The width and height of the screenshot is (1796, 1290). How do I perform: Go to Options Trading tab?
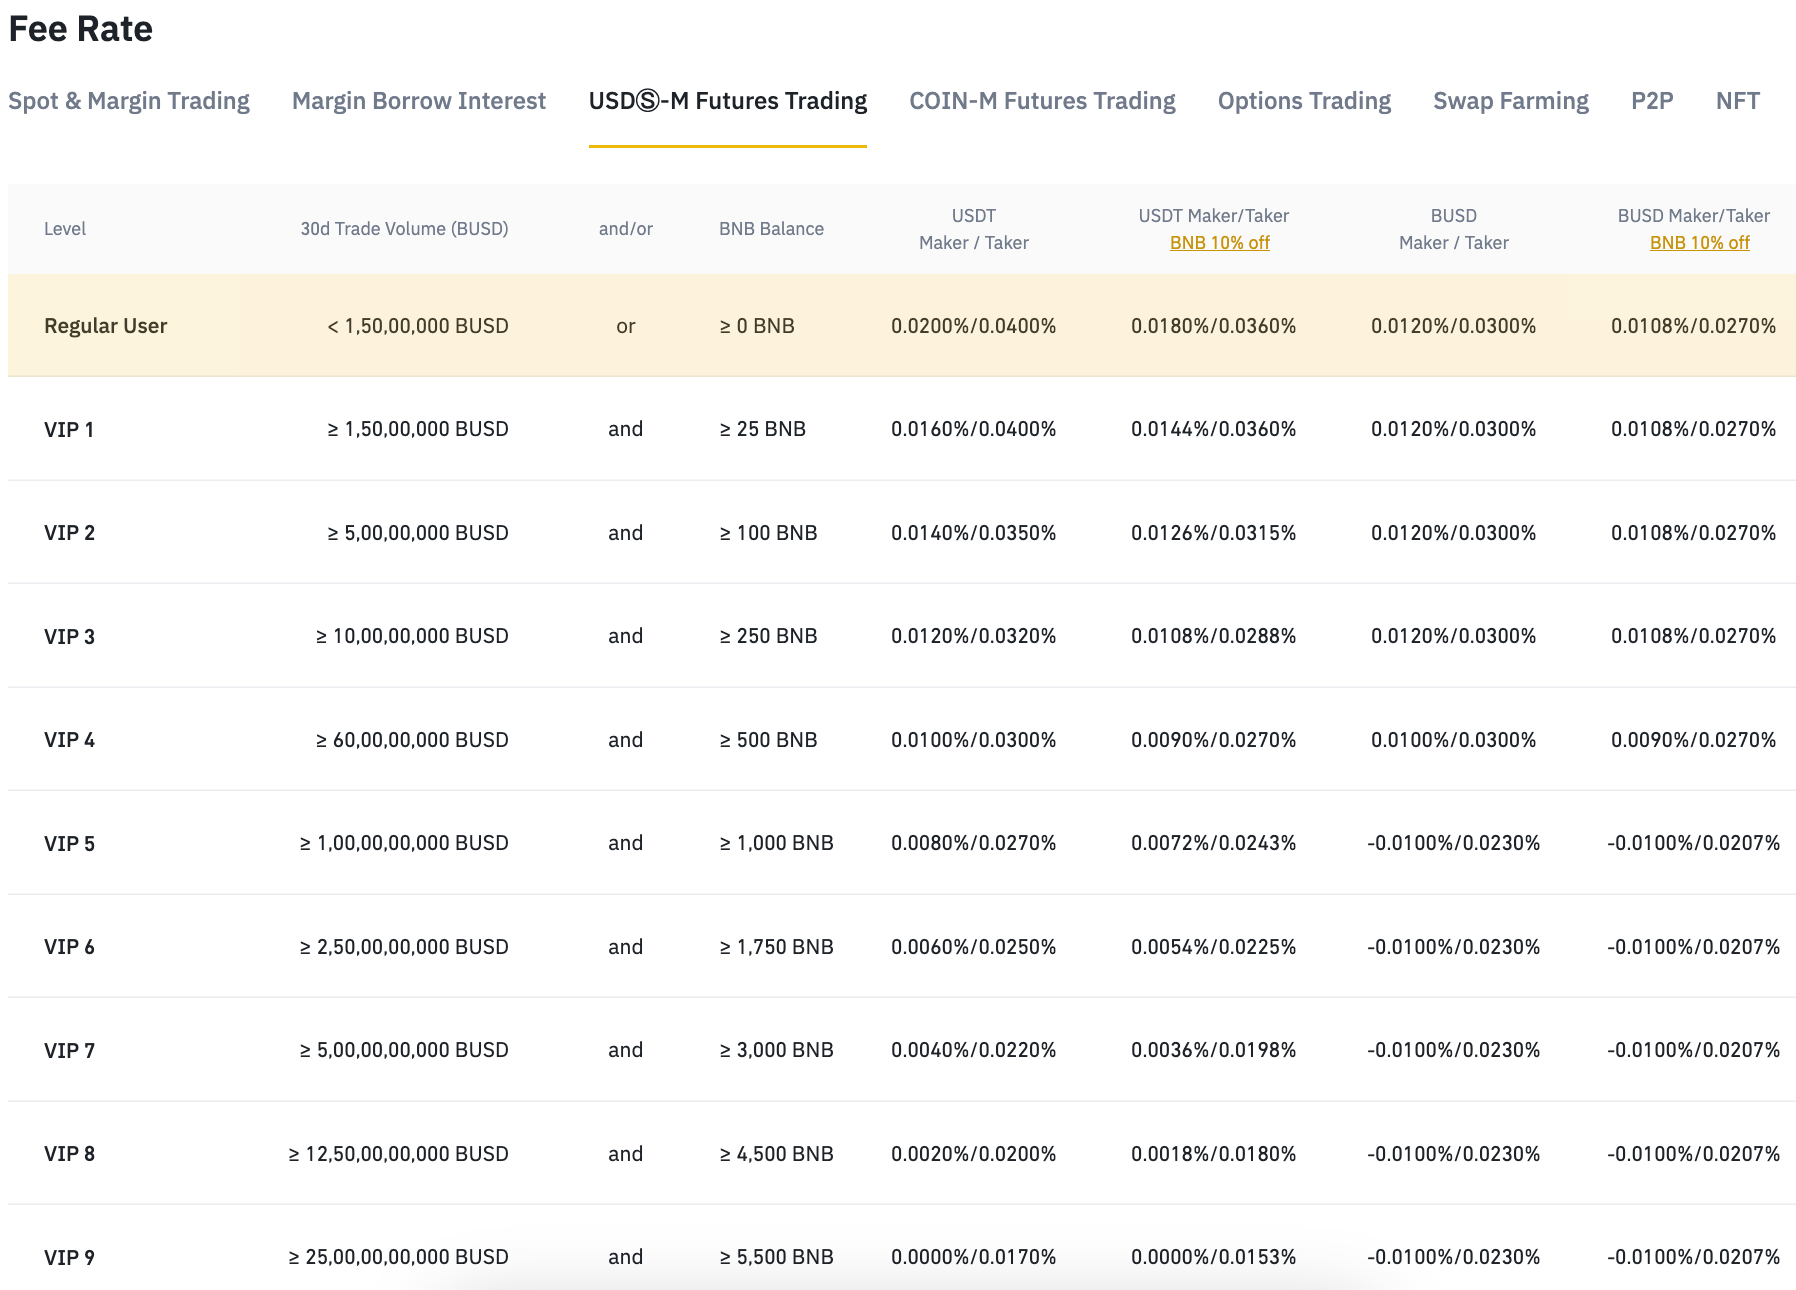pyautogui.click(x=1304, y=101)
